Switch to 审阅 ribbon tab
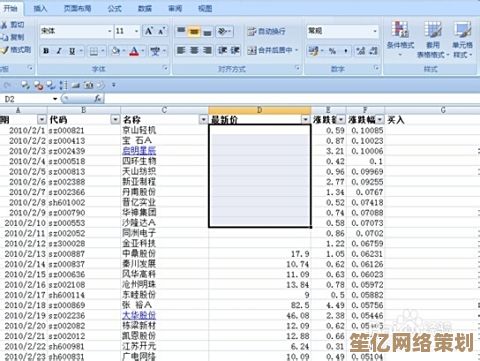Viewport: 480px width, 361px height. 175,9
